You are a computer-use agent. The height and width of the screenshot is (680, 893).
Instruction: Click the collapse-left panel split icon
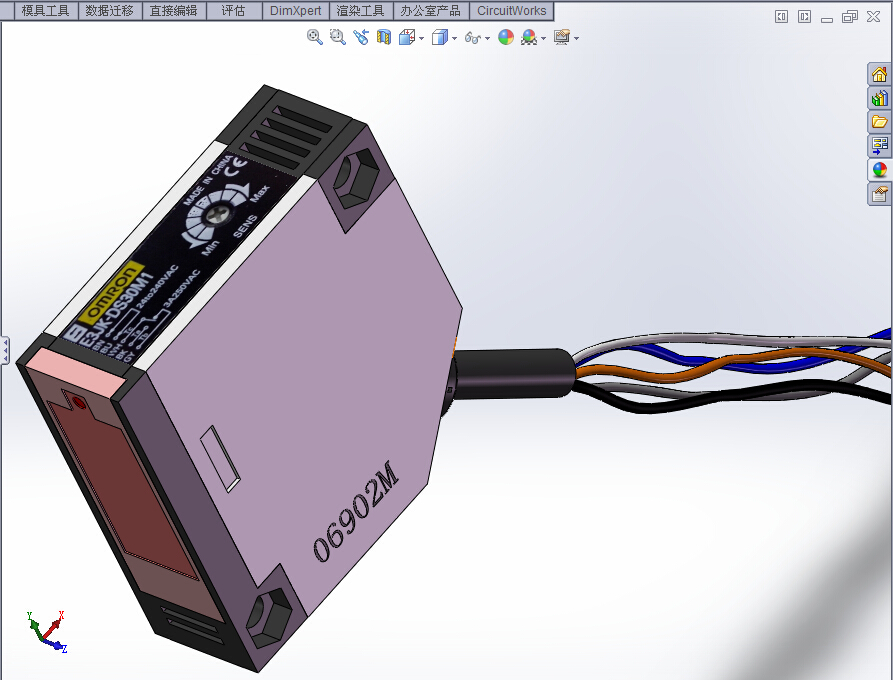[x=781, y=17]
